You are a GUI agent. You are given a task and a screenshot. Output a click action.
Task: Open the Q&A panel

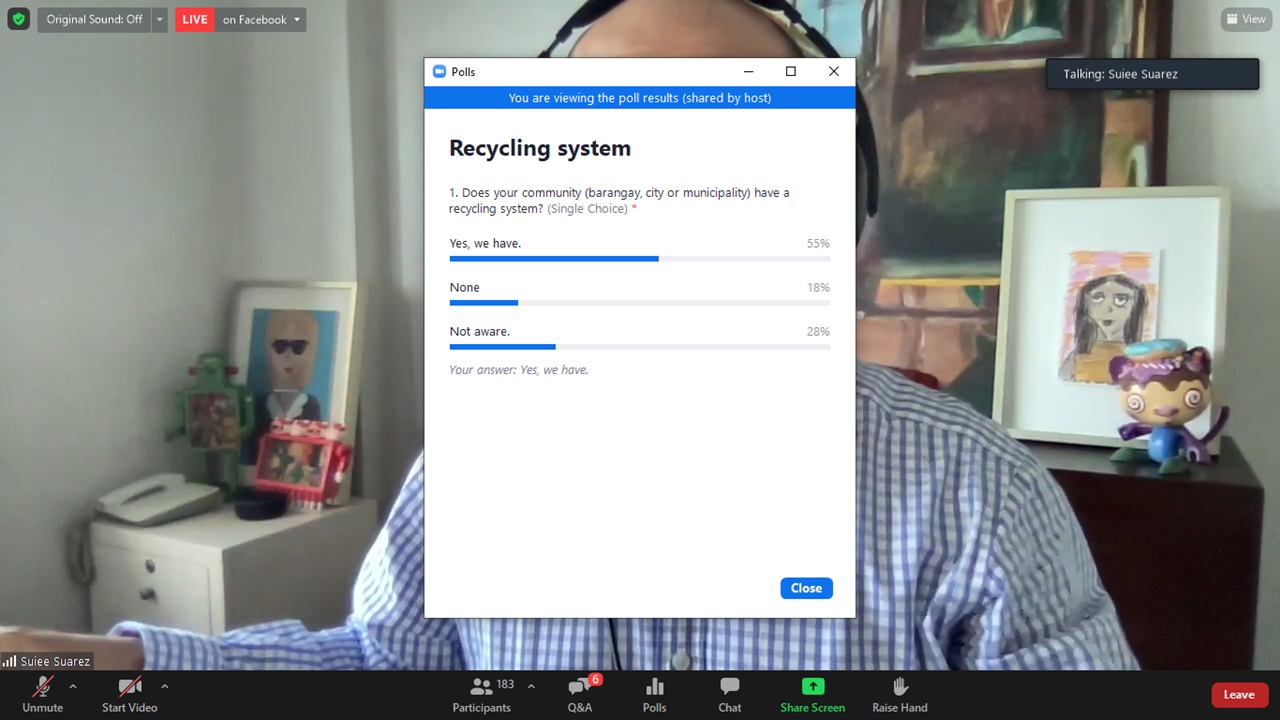580,694
